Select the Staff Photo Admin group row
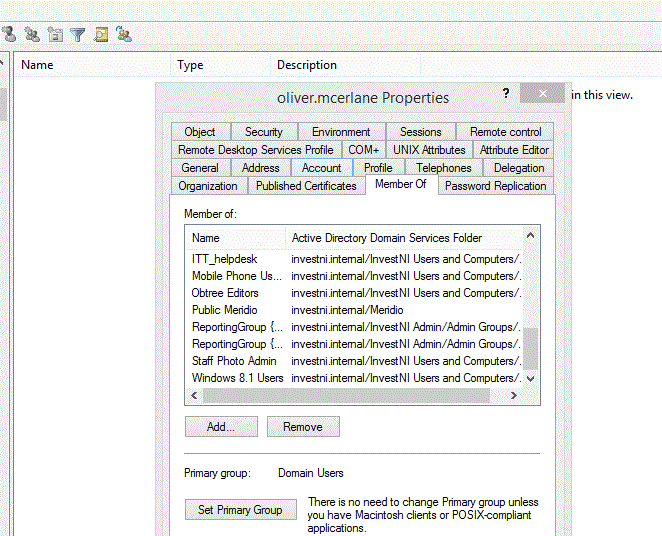This screenshot has height=536, width=662. 354,361
